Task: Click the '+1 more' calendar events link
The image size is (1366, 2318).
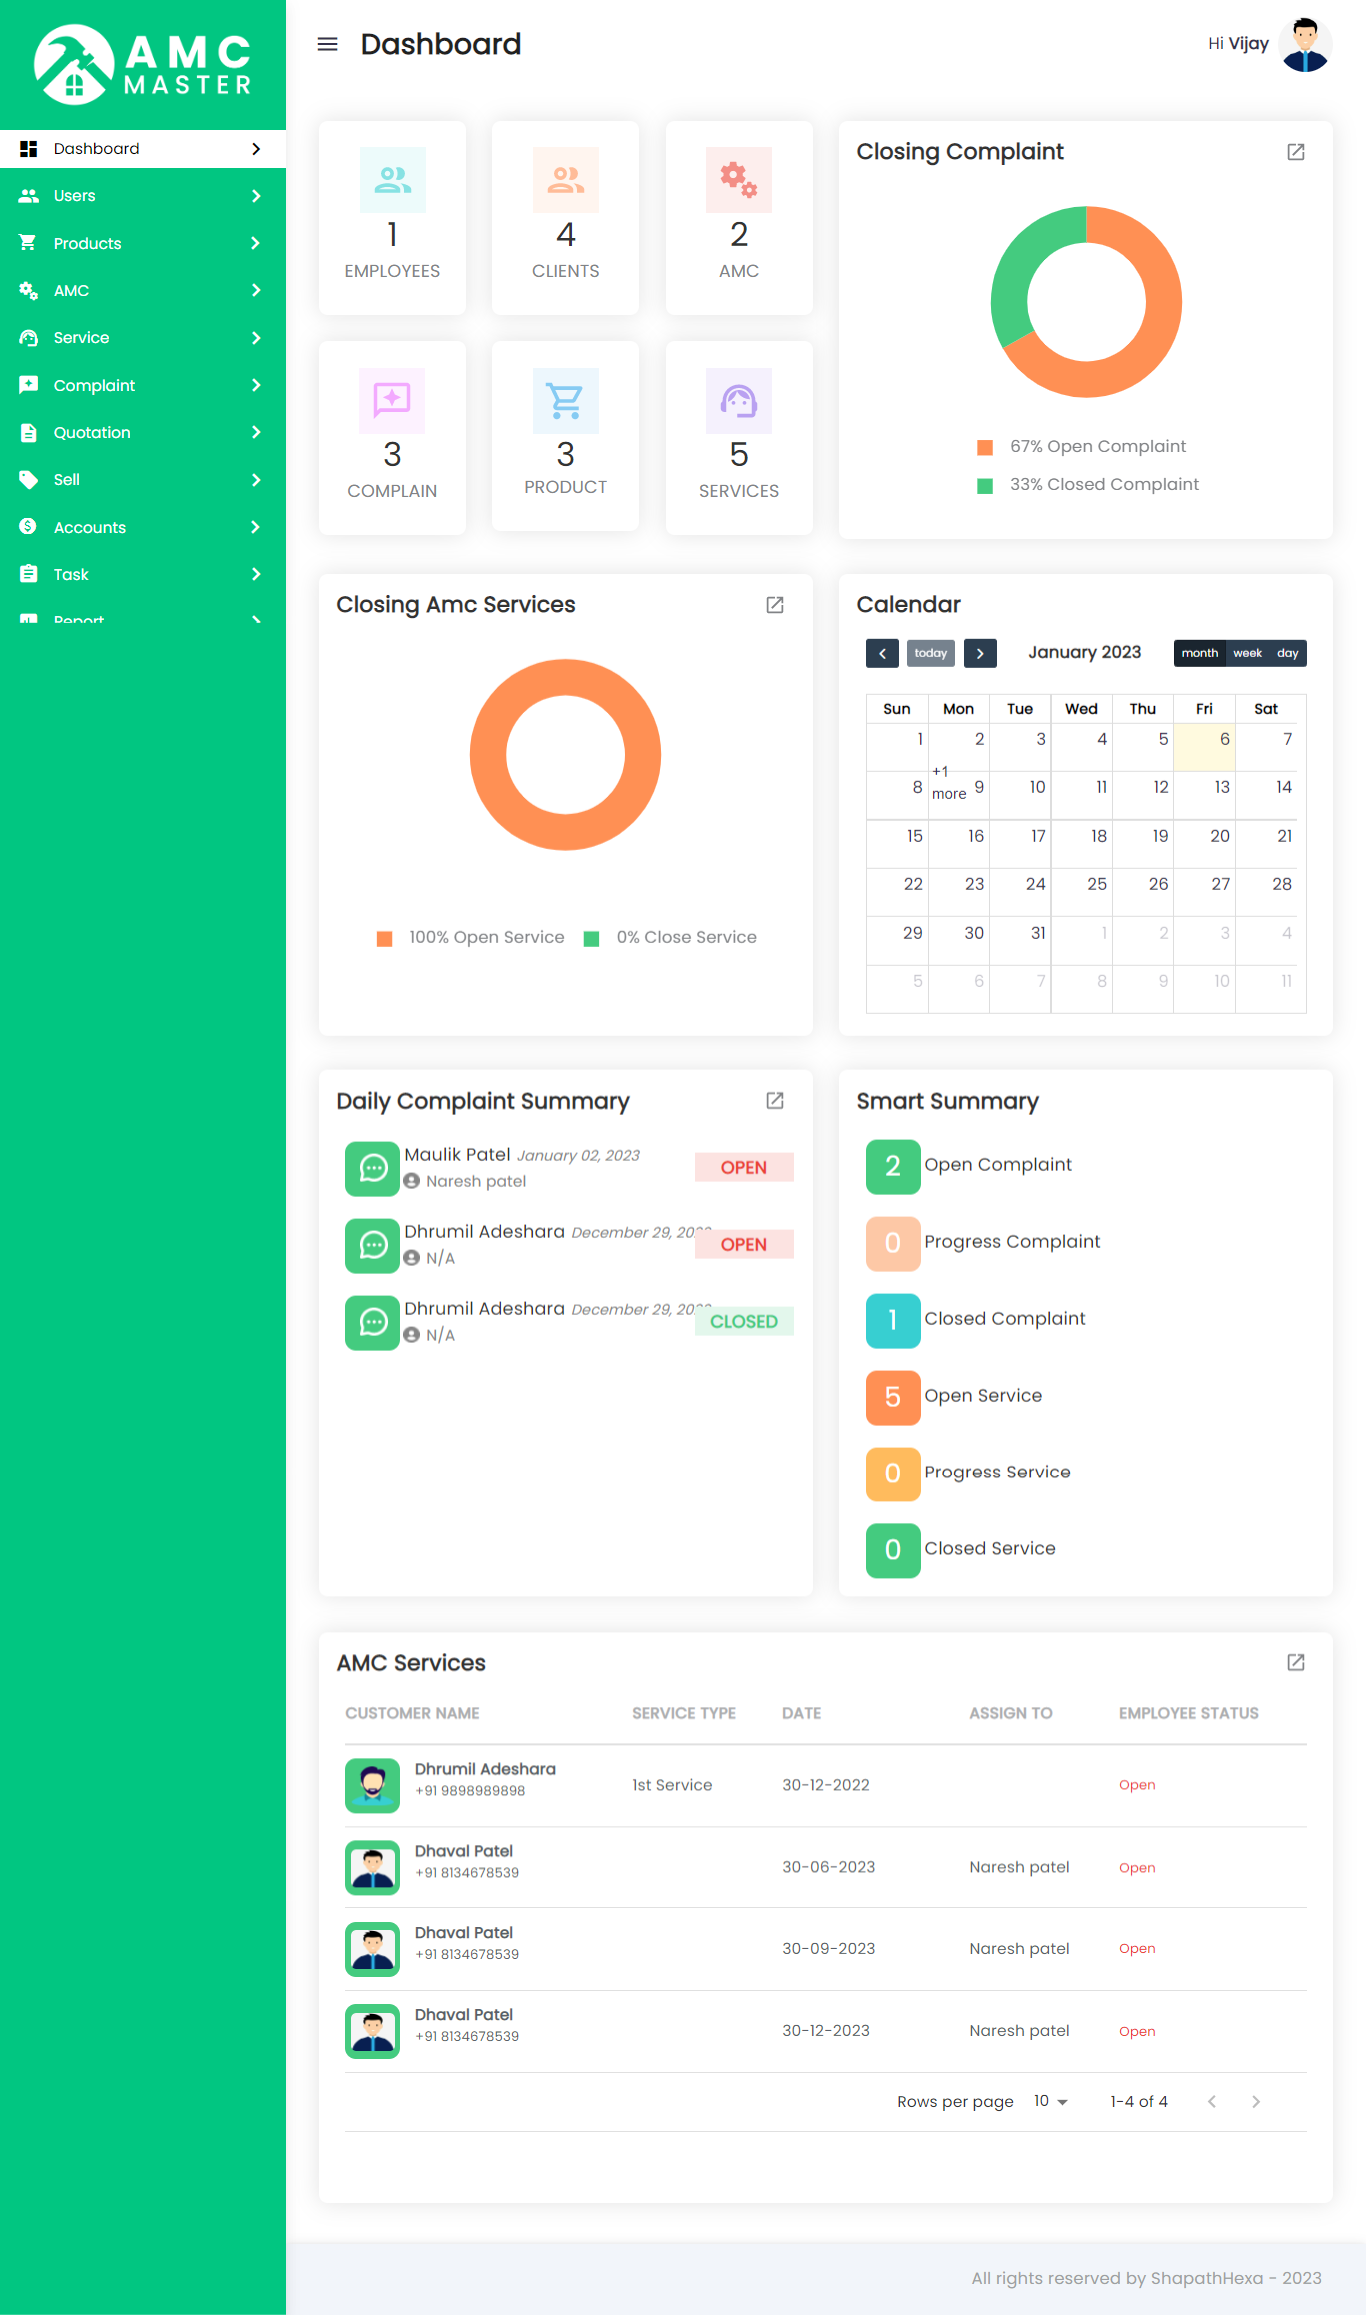Action: tap(948, 783)
